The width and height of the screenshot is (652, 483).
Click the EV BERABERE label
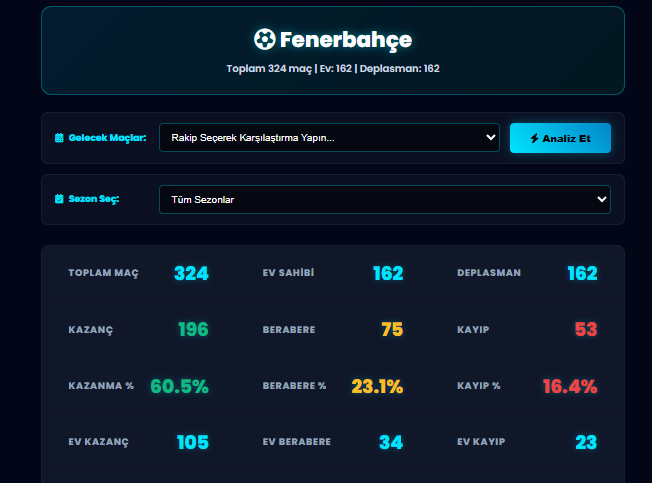tap(296, 442)
